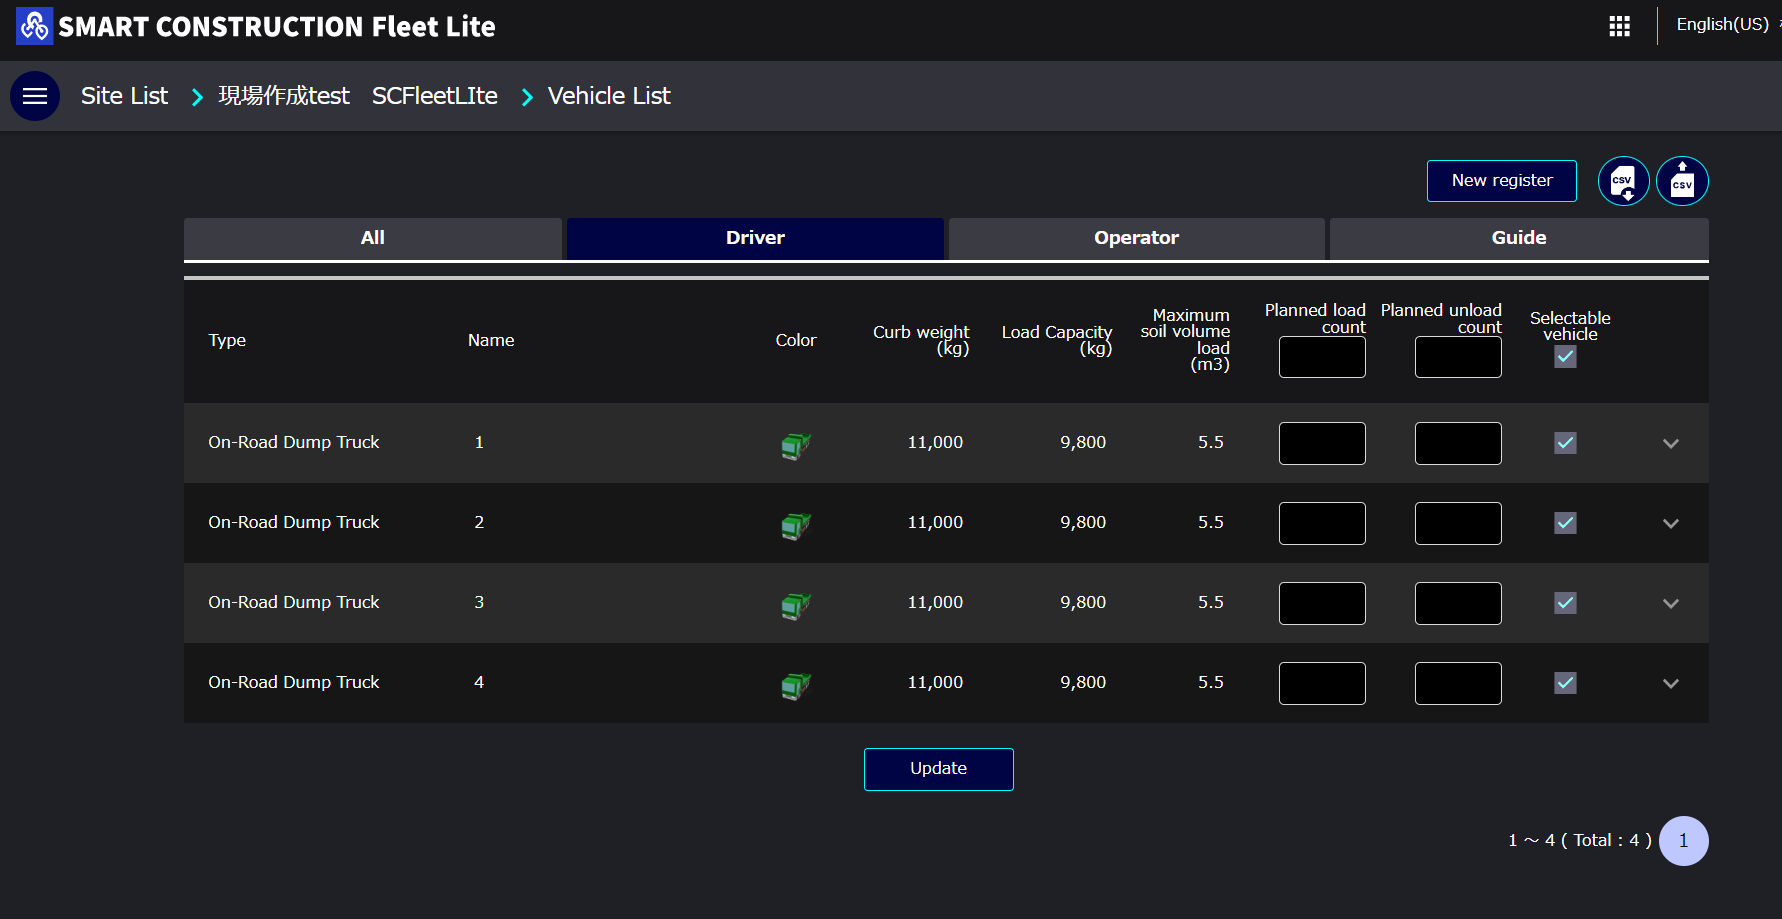
Task: Click the green truck icon for vehicle 3
Action: tap(796, 605)
